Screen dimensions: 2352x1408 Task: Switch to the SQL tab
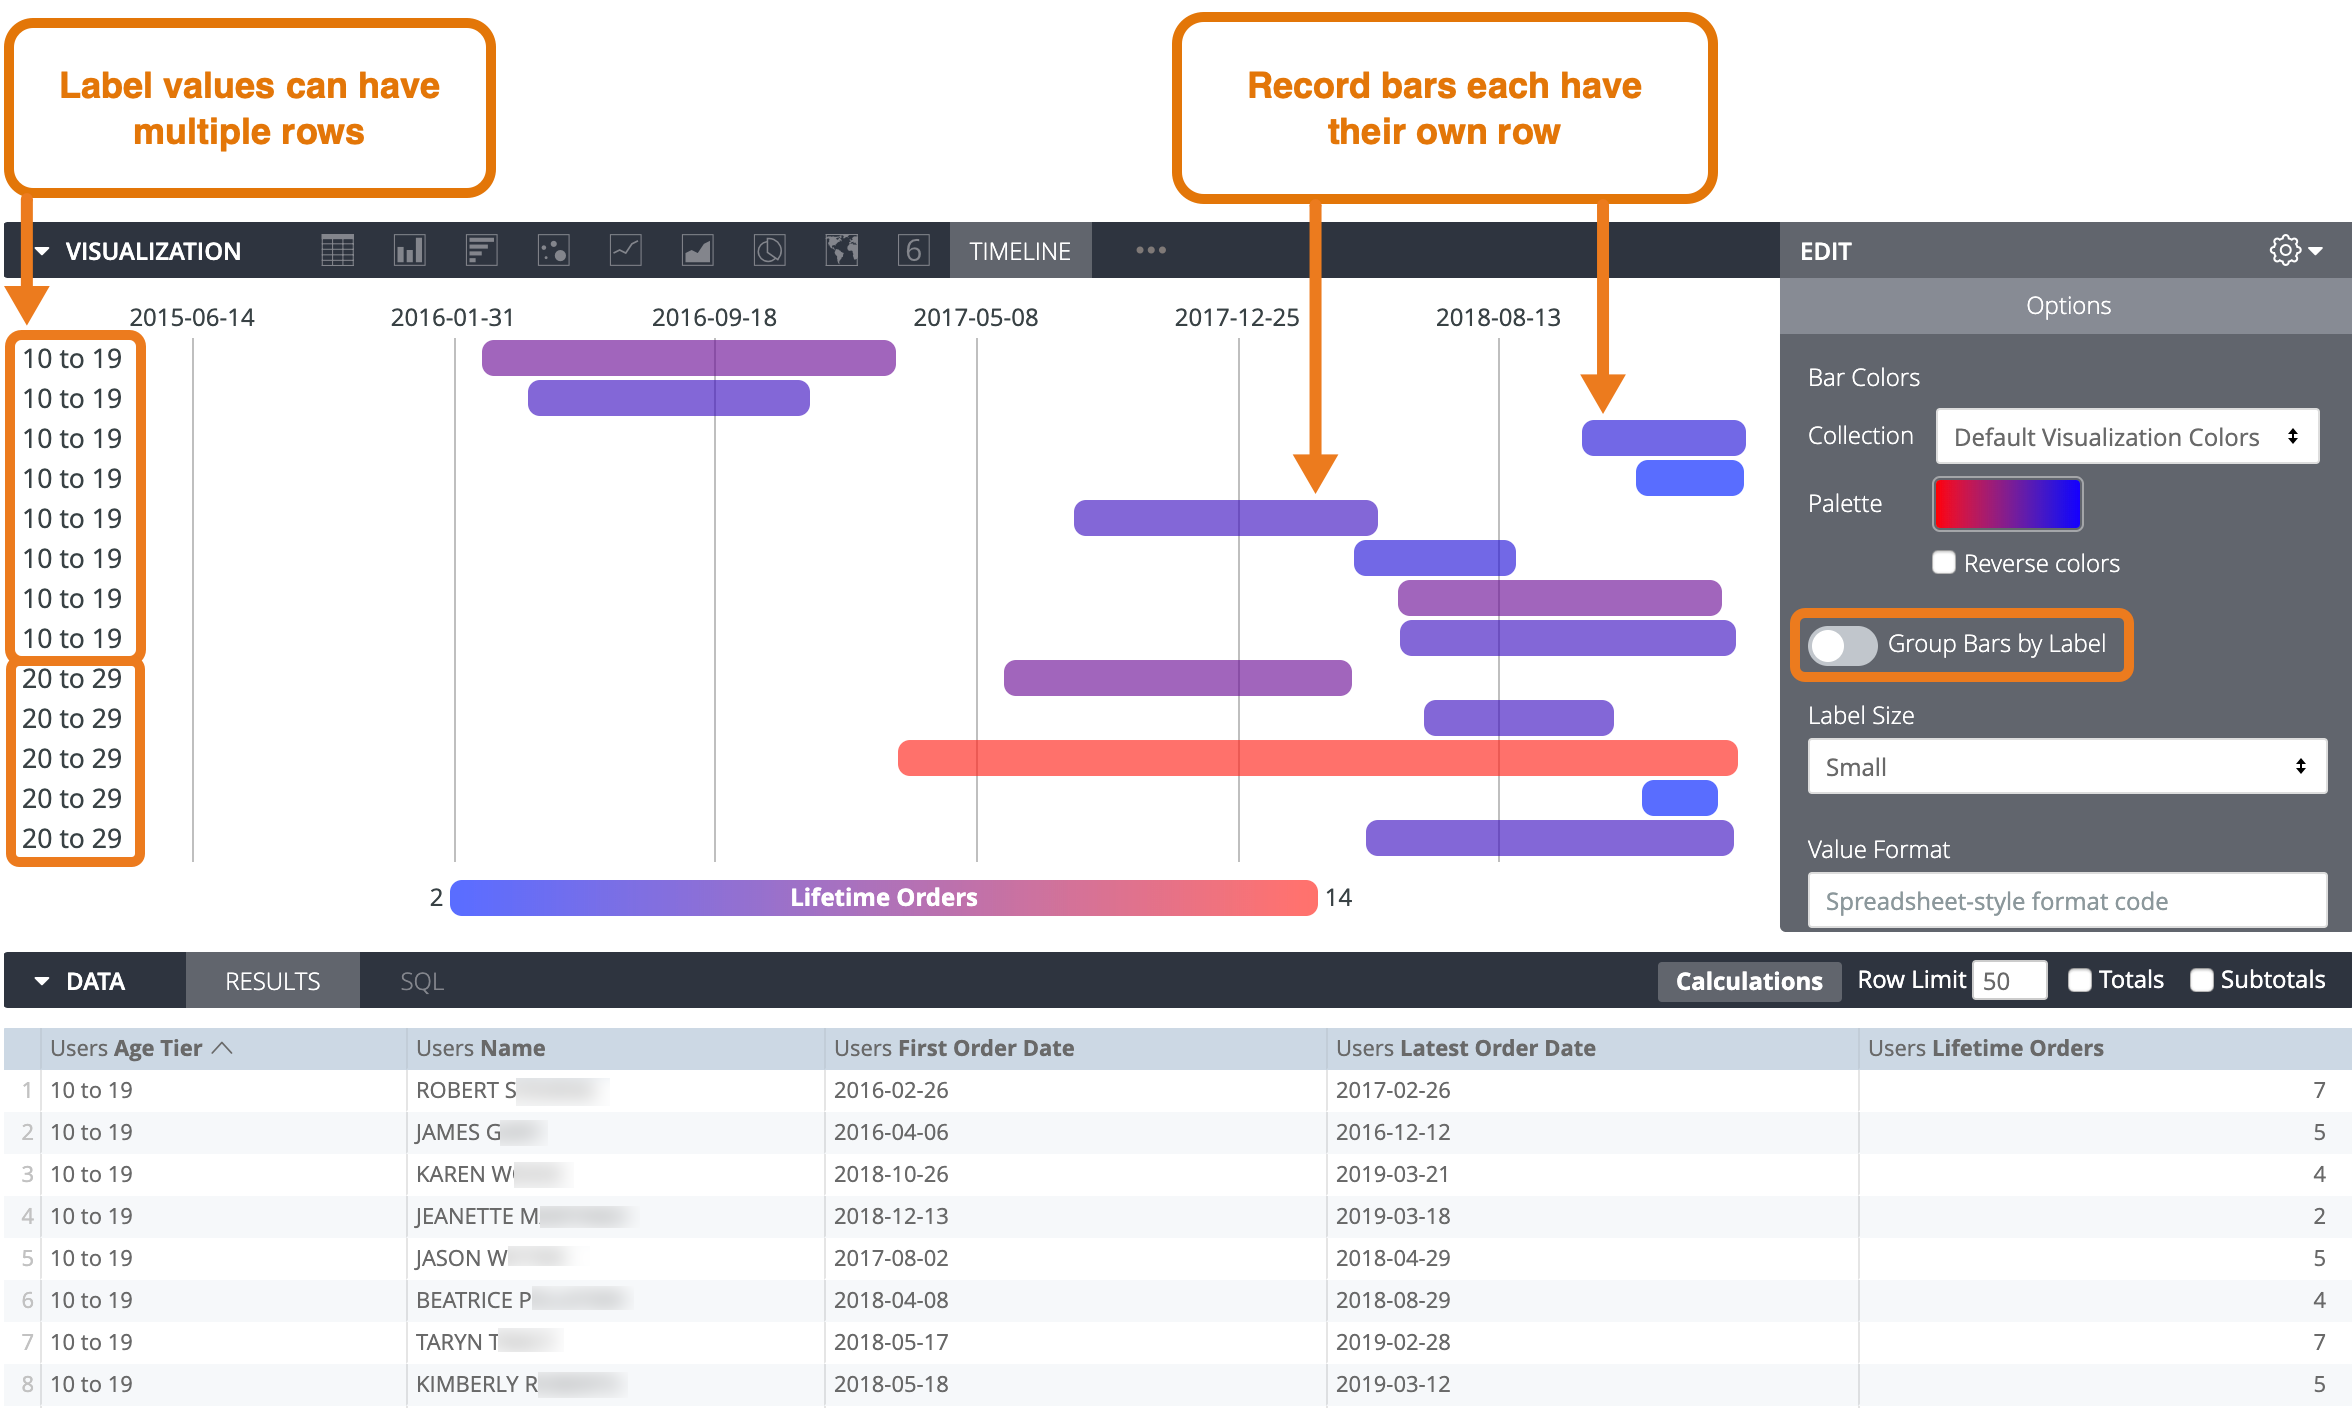tap(421, 981)
